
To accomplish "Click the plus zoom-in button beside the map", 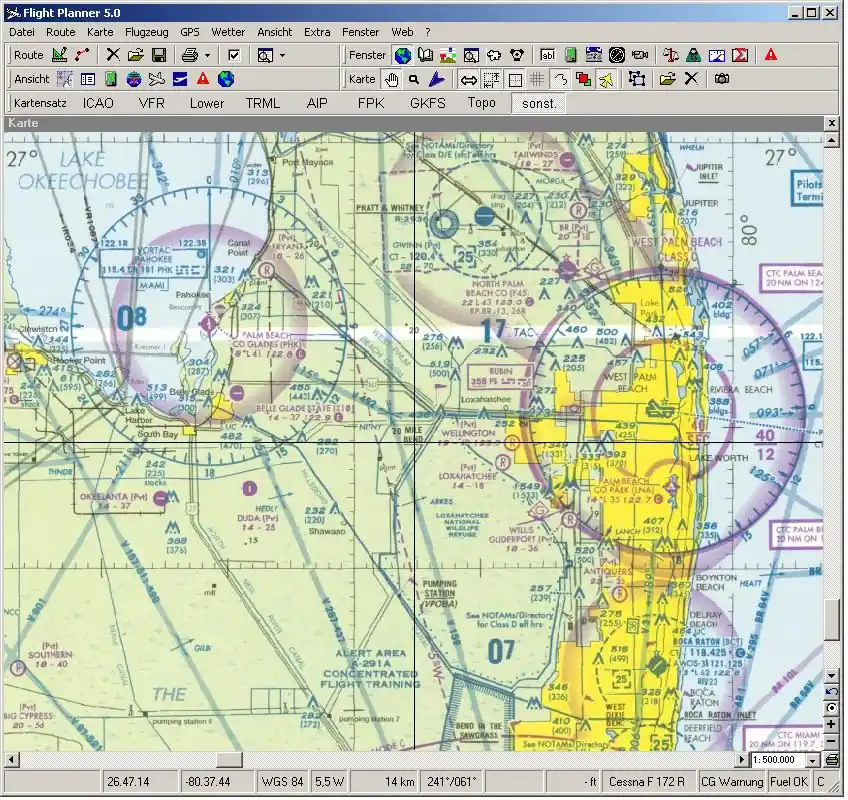I will click(x=831, y=724).
